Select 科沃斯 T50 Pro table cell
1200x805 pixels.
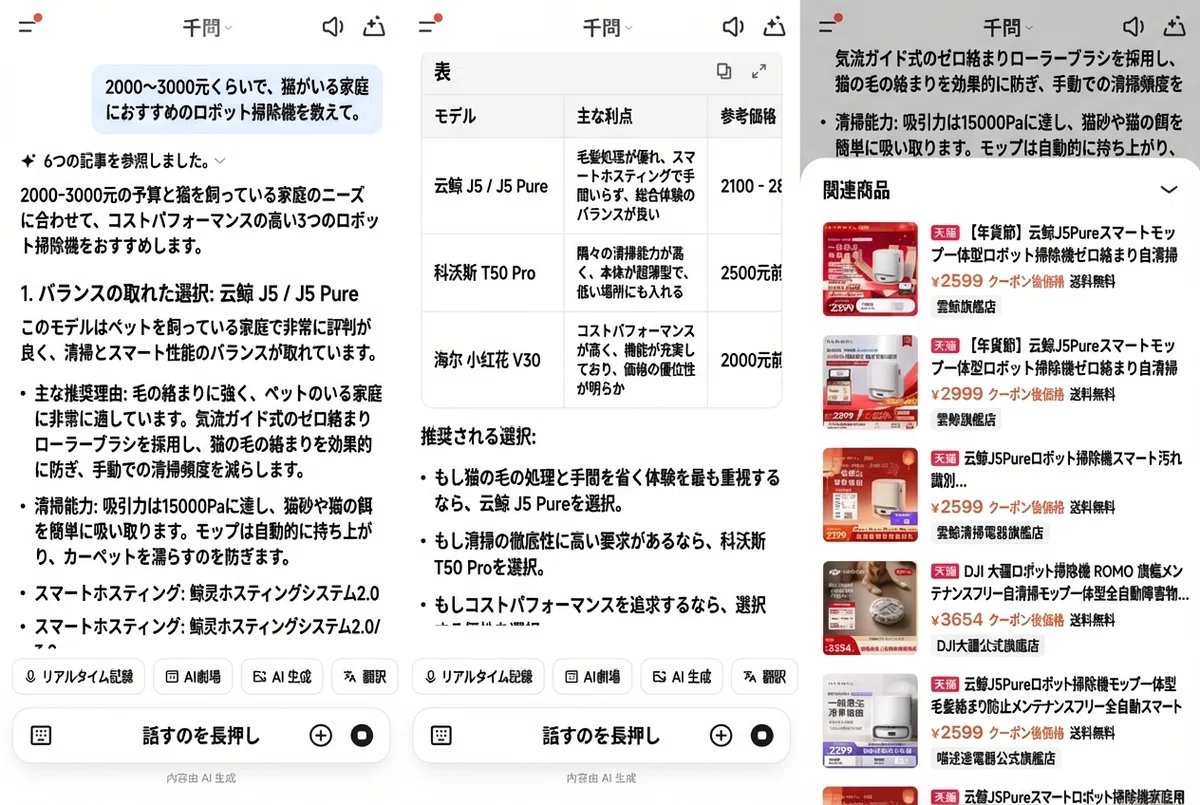491,273
